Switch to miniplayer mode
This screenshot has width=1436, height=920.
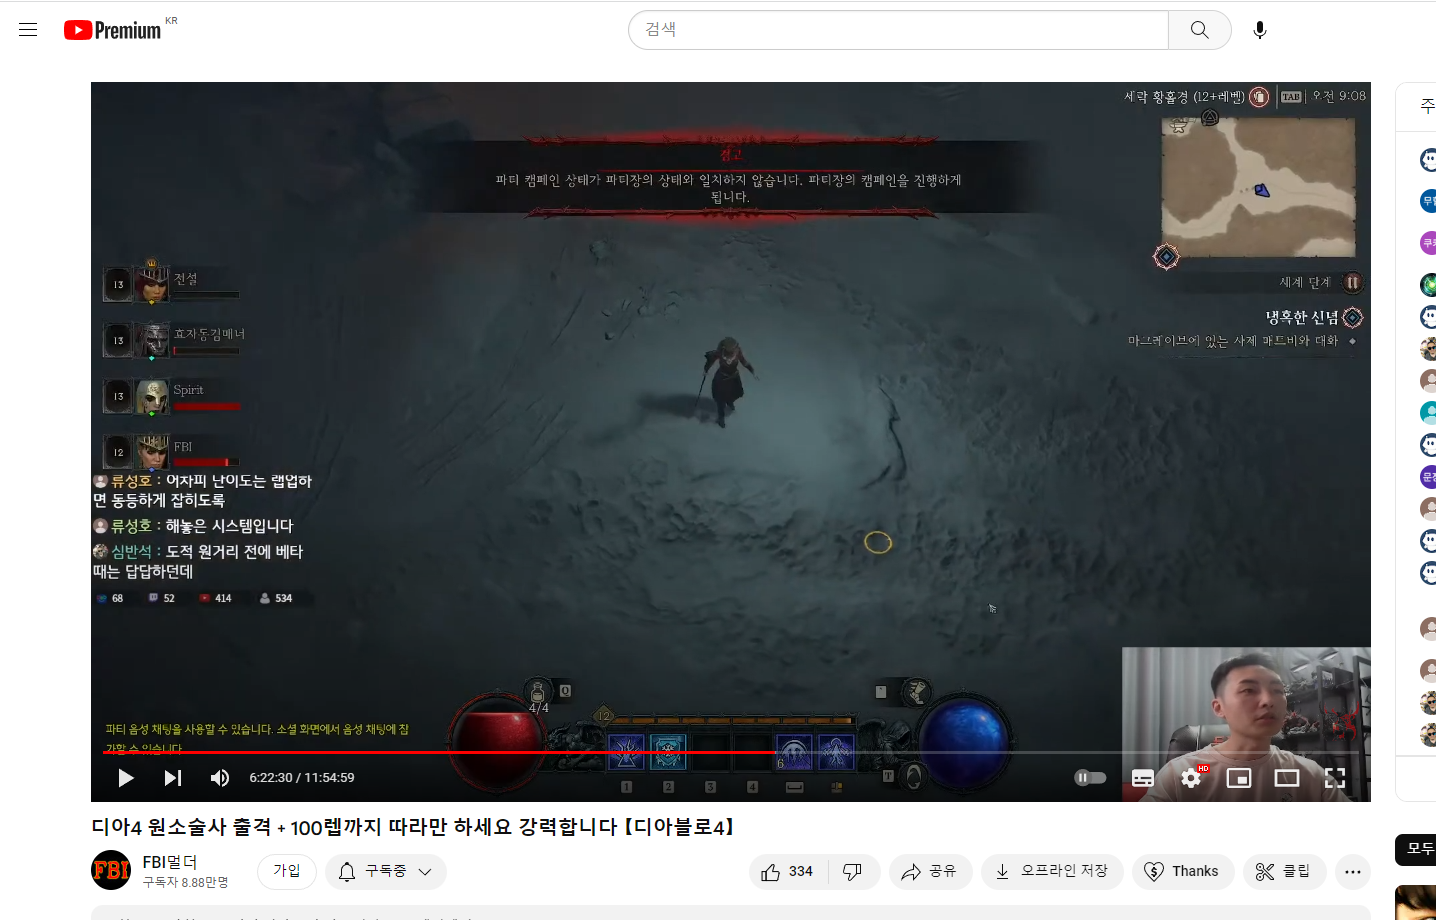pyautogui.click(x=1239, y=778)
